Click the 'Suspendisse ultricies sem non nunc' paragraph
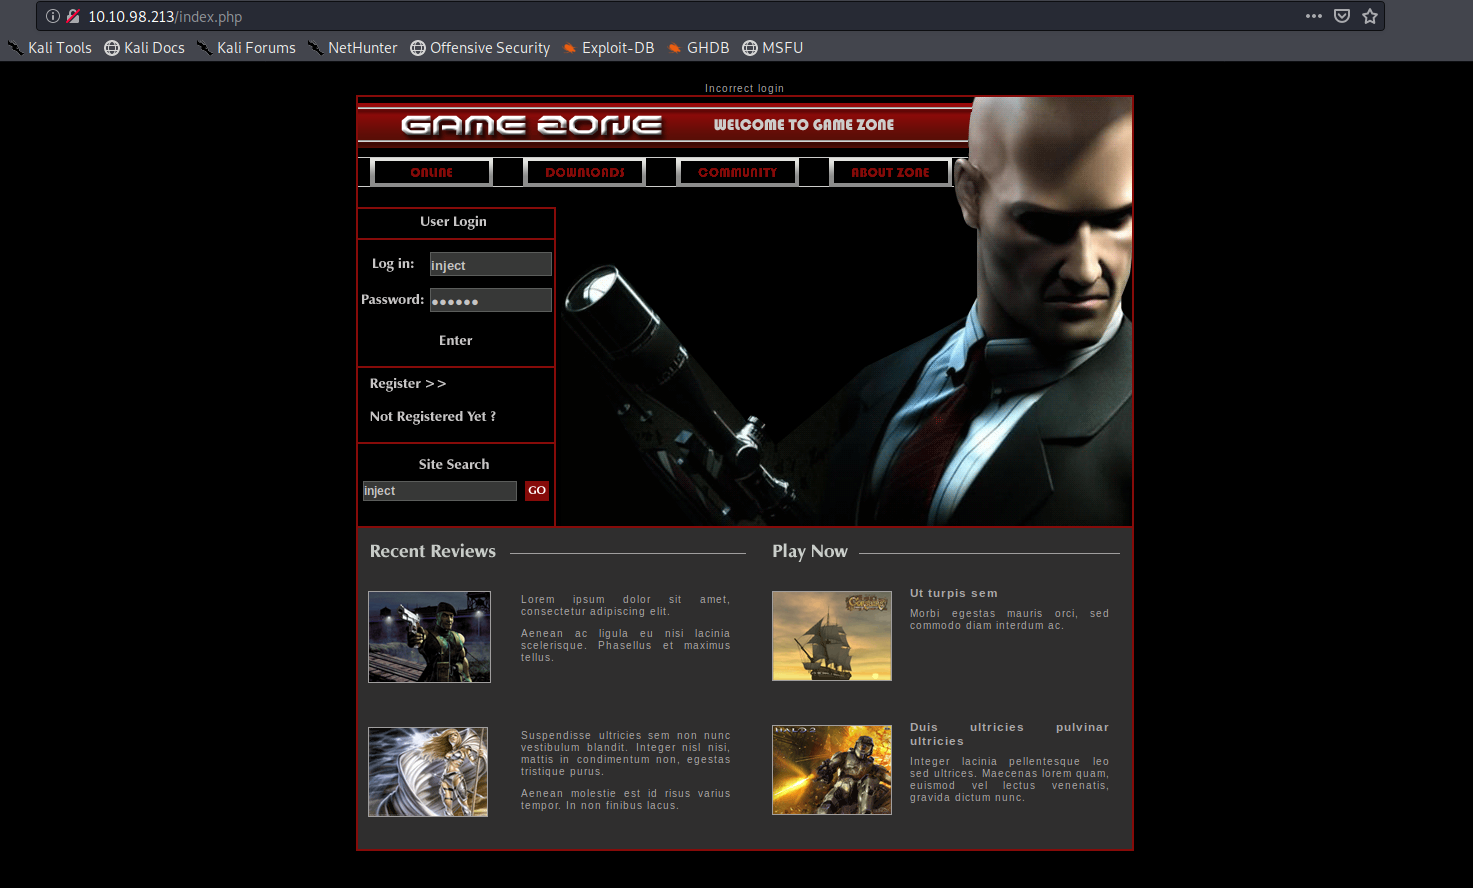 point(626,754)
